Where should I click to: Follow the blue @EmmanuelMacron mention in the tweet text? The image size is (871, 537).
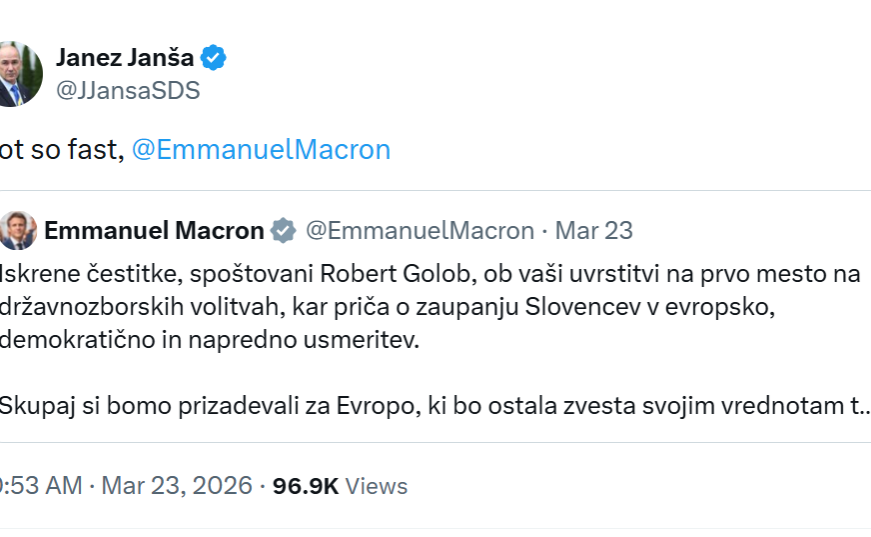point(261,150)
